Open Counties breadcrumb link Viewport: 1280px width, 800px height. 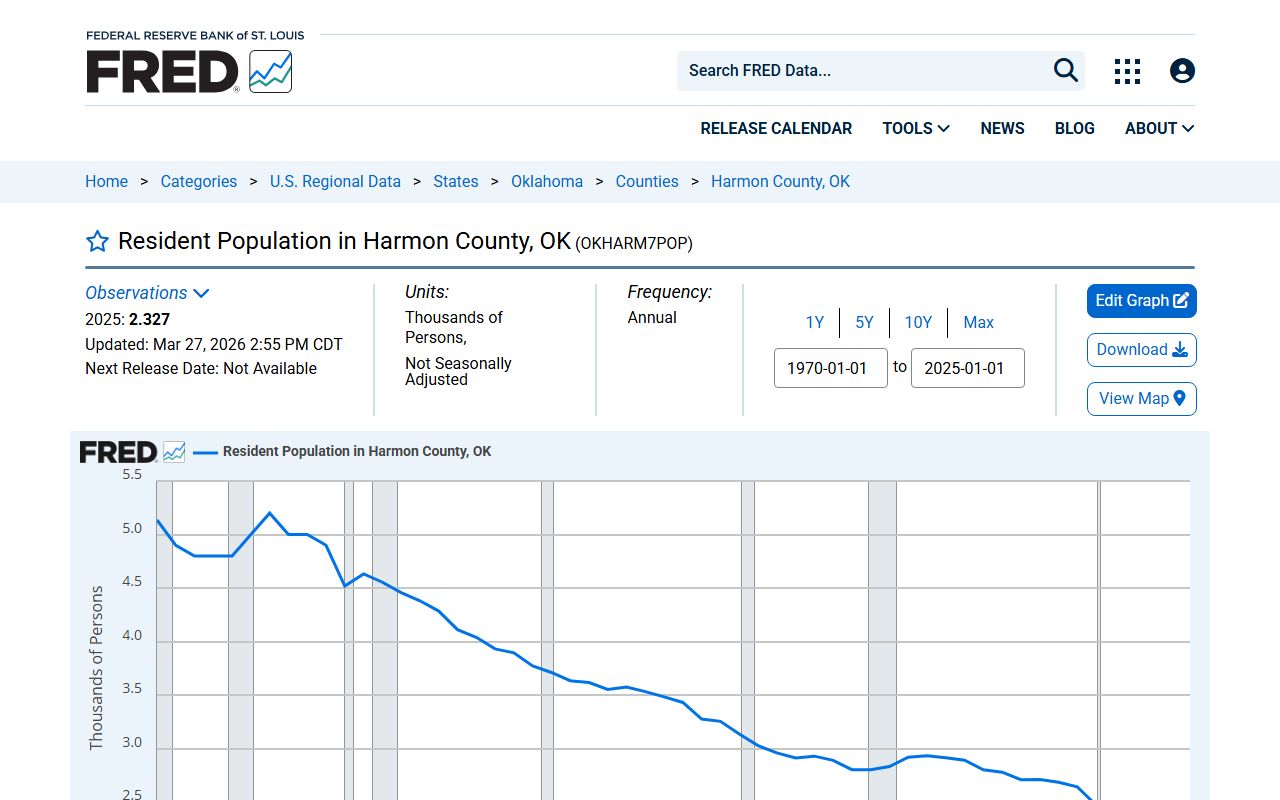click(647, 181)
